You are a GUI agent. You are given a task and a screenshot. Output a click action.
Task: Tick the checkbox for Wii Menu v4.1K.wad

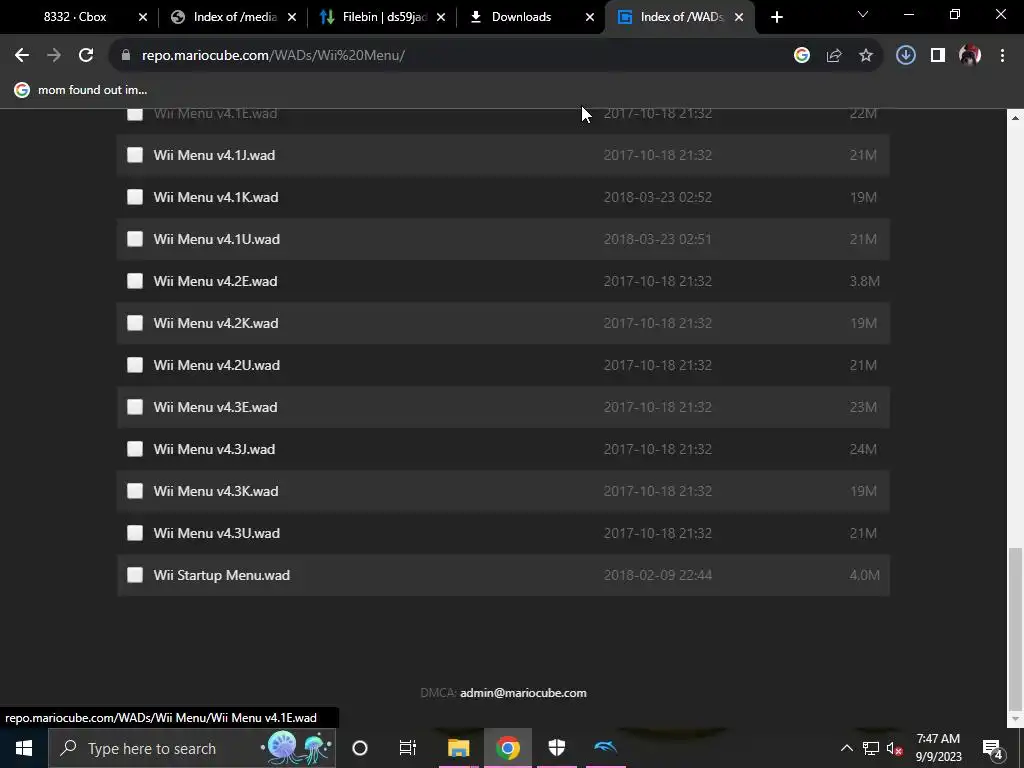tap(135, 197)
